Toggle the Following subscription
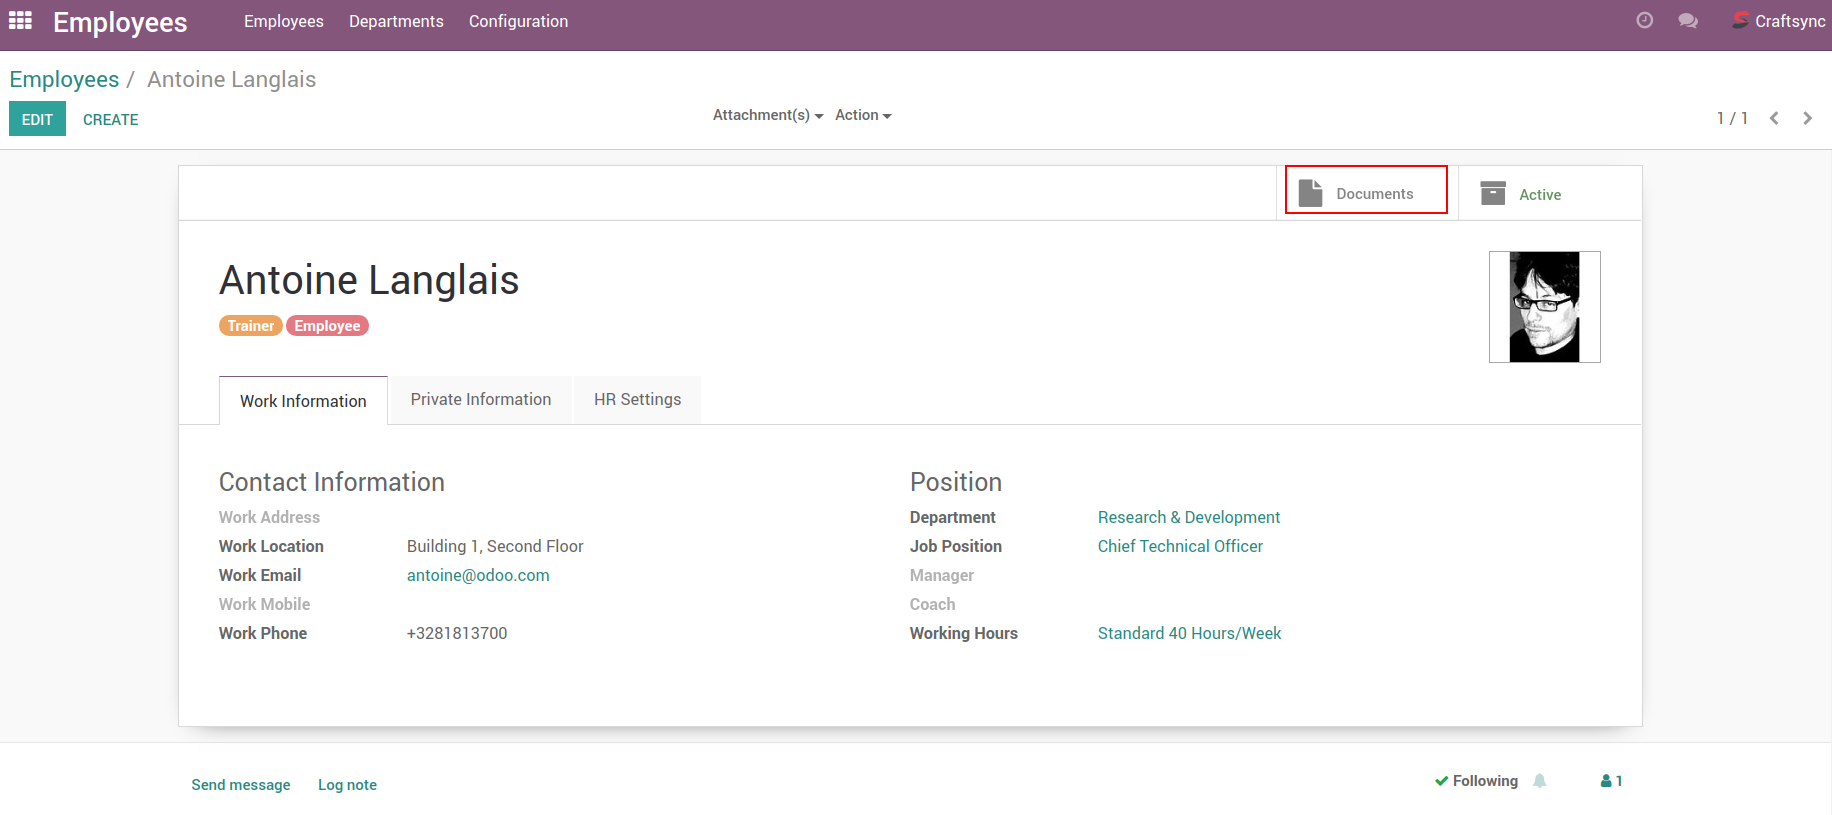 pos(1476,781)
